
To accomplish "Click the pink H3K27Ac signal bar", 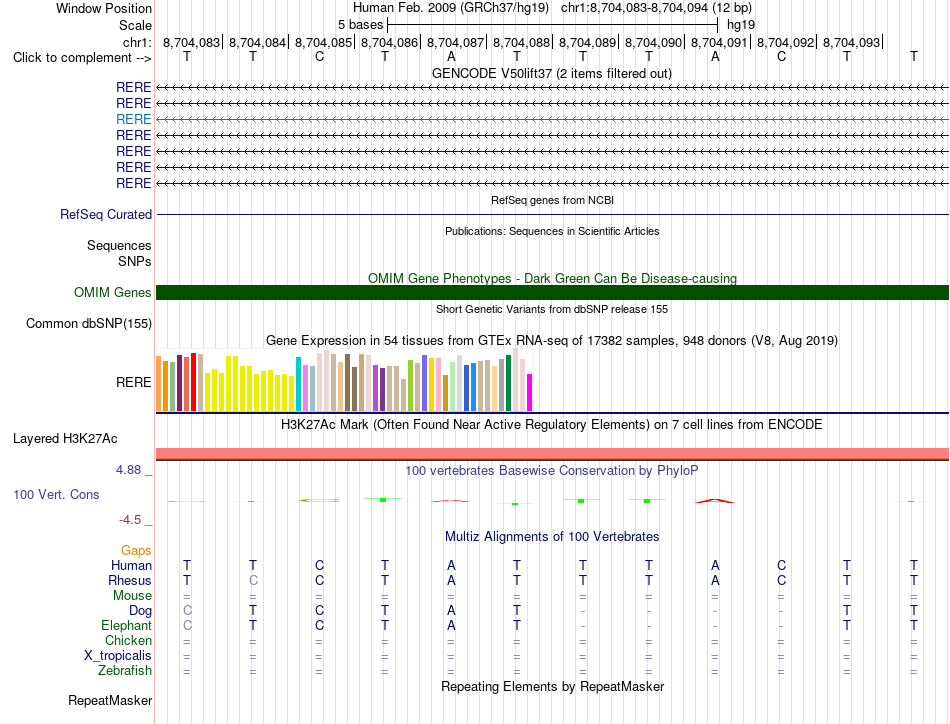I will coord(552,454).
